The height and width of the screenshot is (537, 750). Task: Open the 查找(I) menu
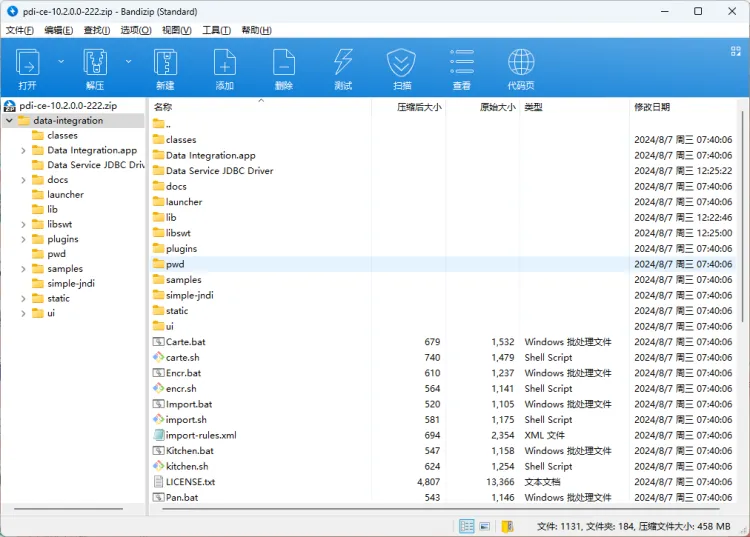[97, 30]
